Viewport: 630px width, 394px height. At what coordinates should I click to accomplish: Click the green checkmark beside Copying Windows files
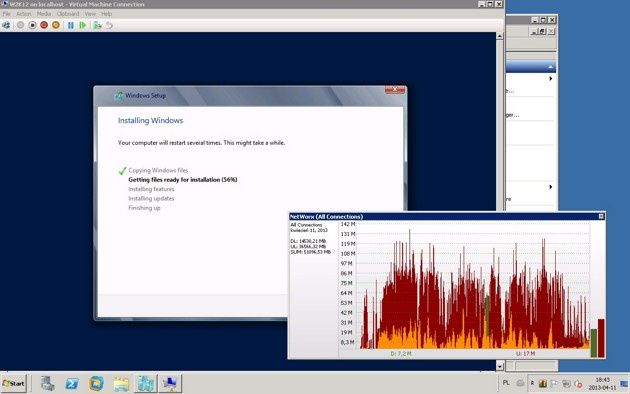122,171
